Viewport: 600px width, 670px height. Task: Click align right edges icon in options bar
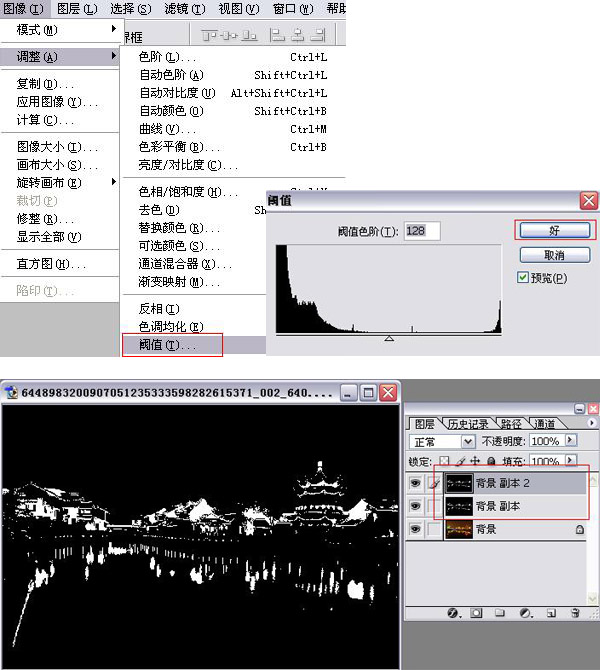pyautogui.click(x=318, y=35)
